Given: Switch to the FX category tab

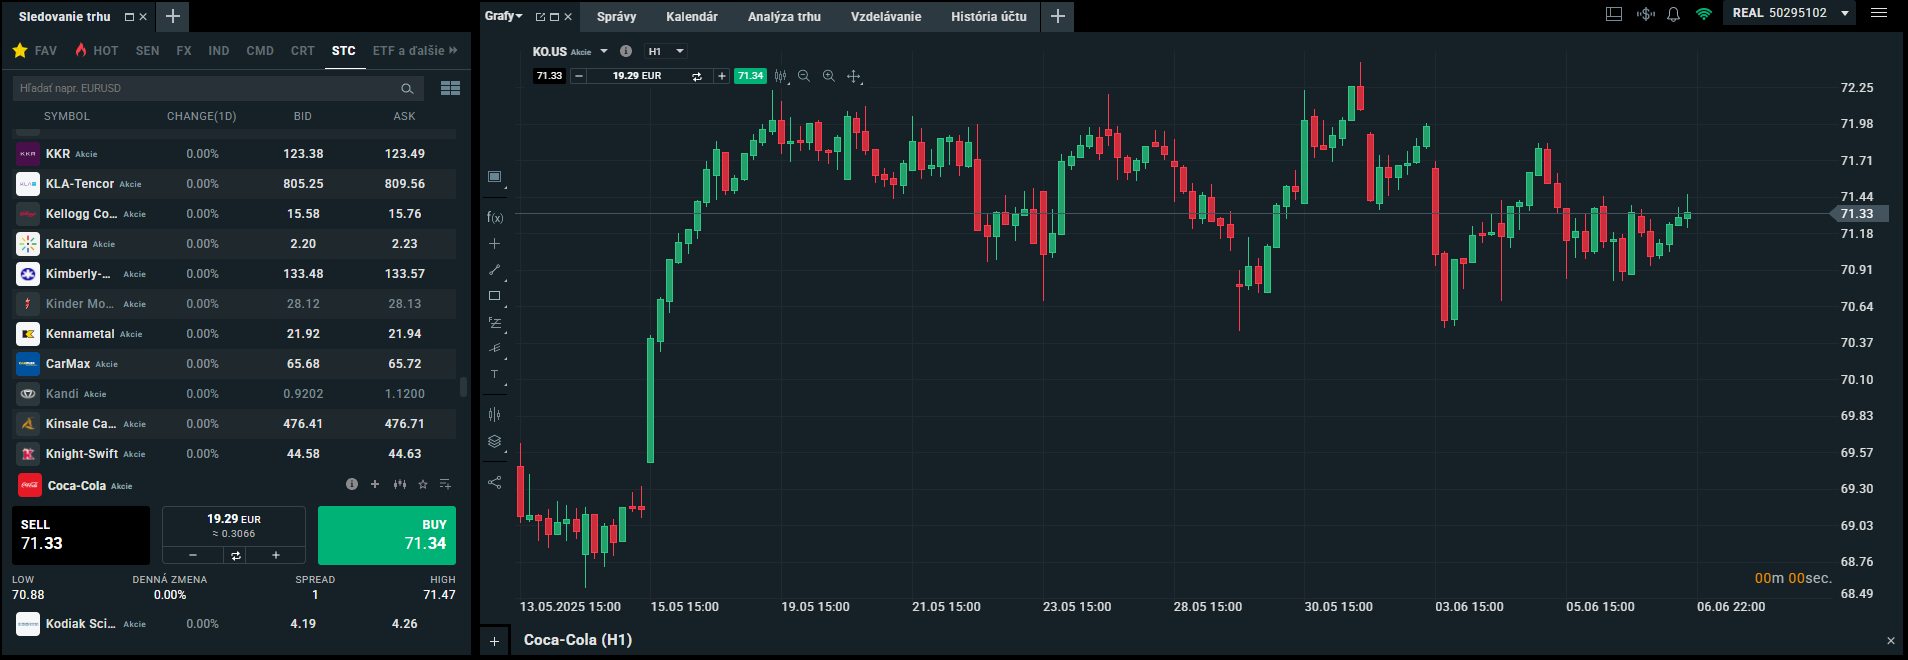Looking at the screenshot, I should pyautogui.click(x=184, y=50).
